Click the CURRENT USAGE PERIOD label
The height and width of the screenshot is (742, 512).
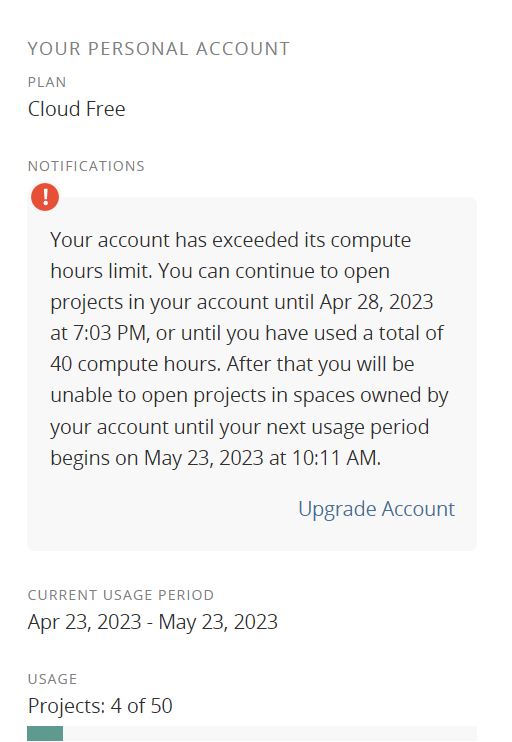click(121, 595)
